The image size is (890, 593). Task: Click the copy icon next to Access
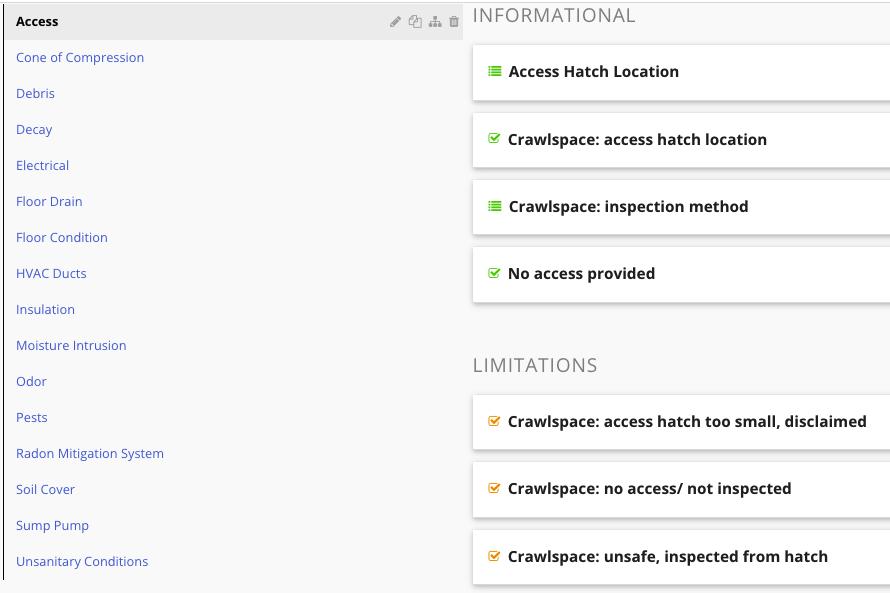tap(415, 22)
